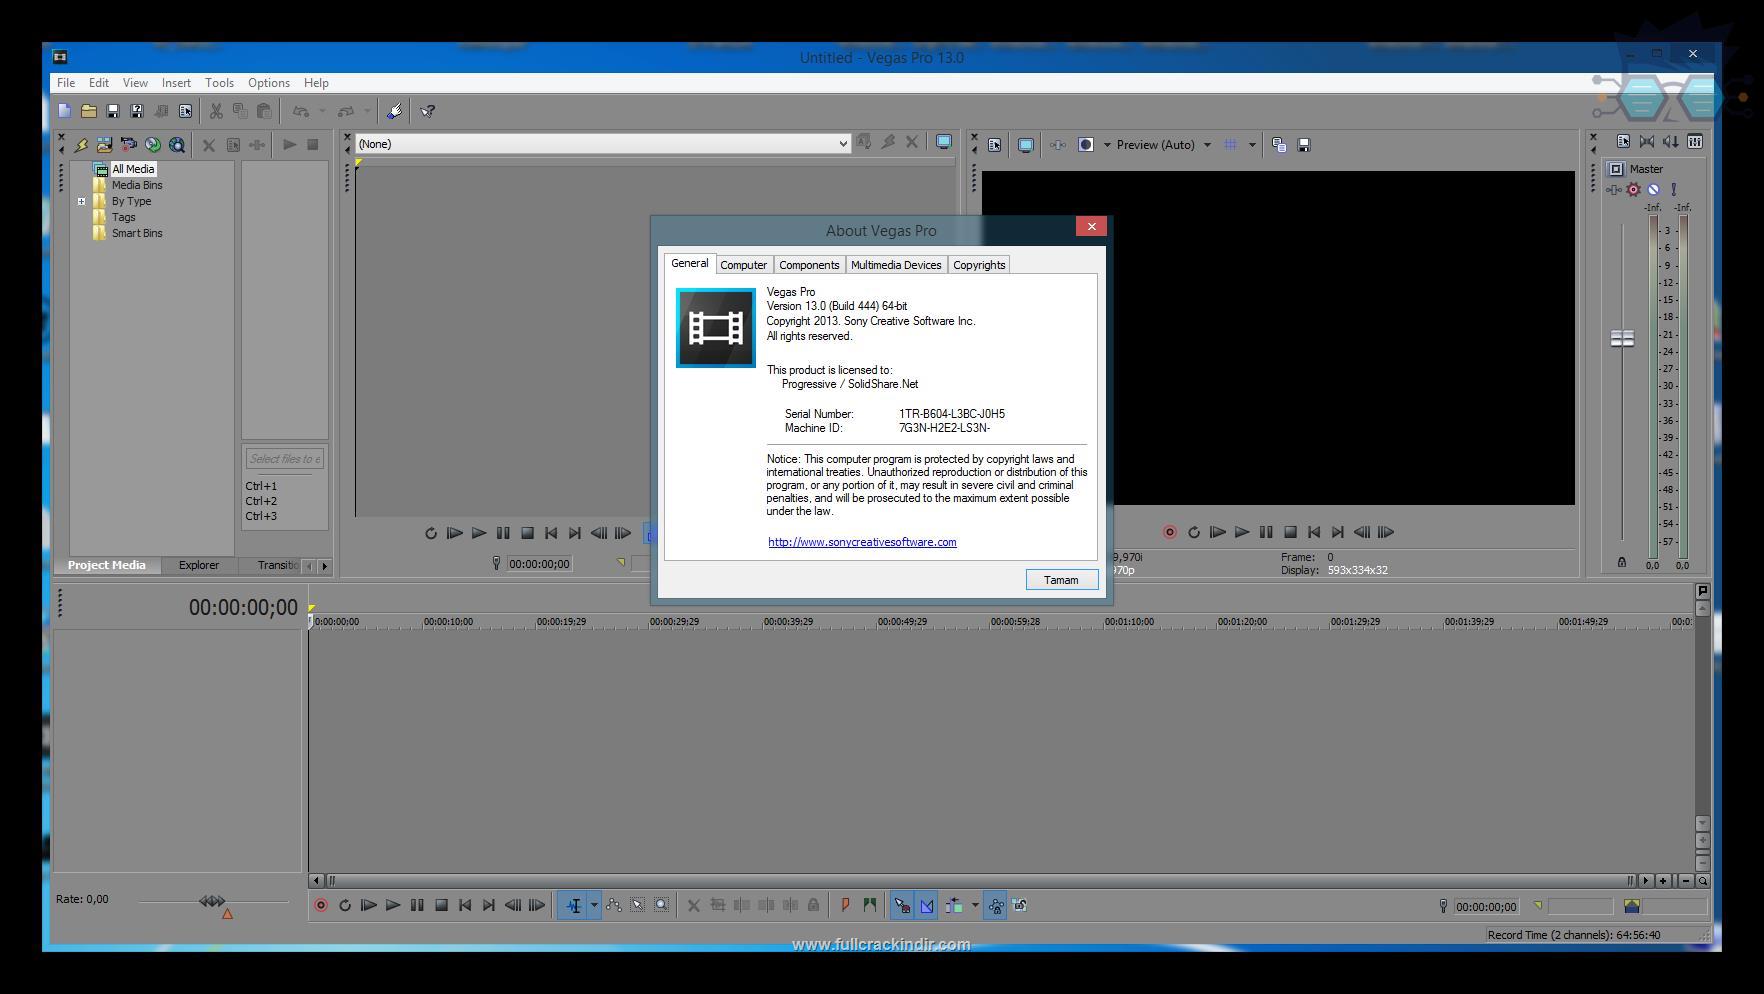1764x994 pixels.
Task: Switch to the Computer tab in About dialog
Action: (x=744, y=265)
